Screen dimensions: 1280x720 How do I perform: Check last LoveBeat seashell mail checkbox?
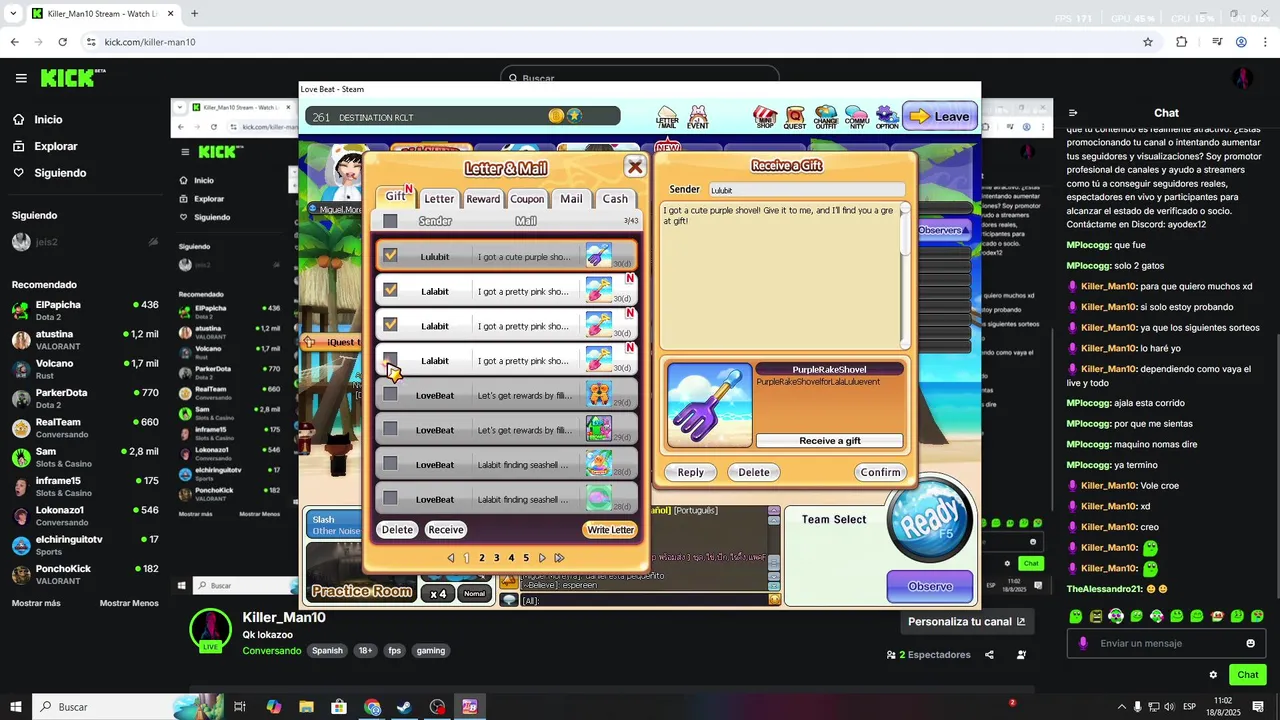[390, 498]
